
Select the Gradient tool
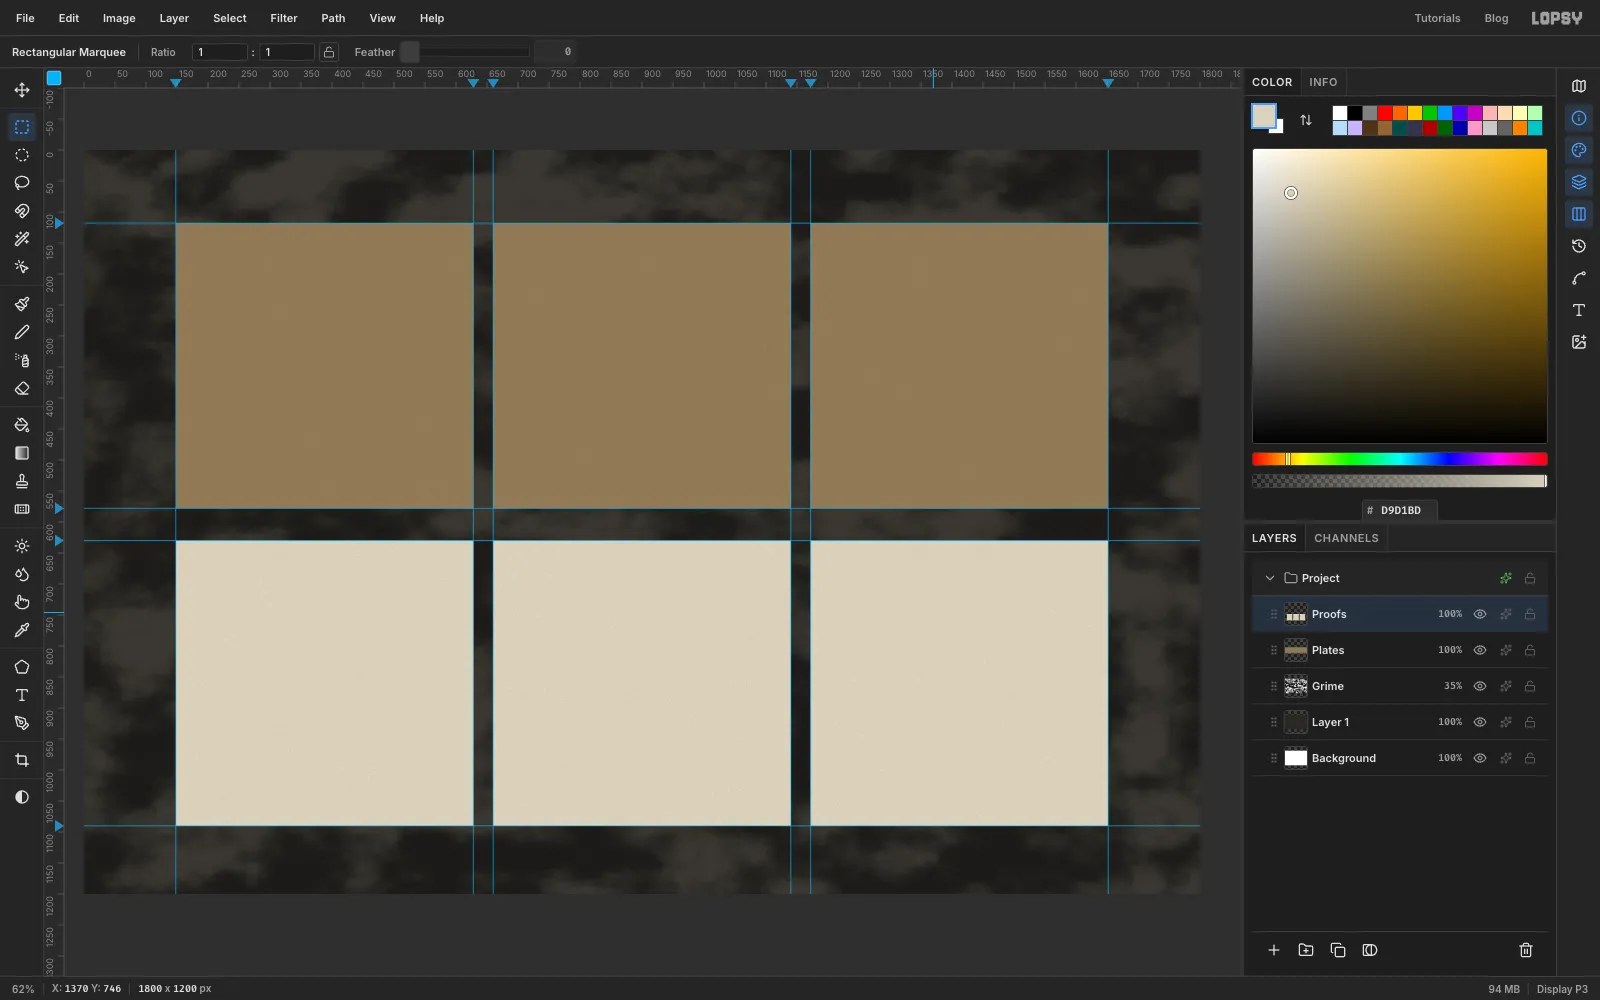[x=22, y=453]
